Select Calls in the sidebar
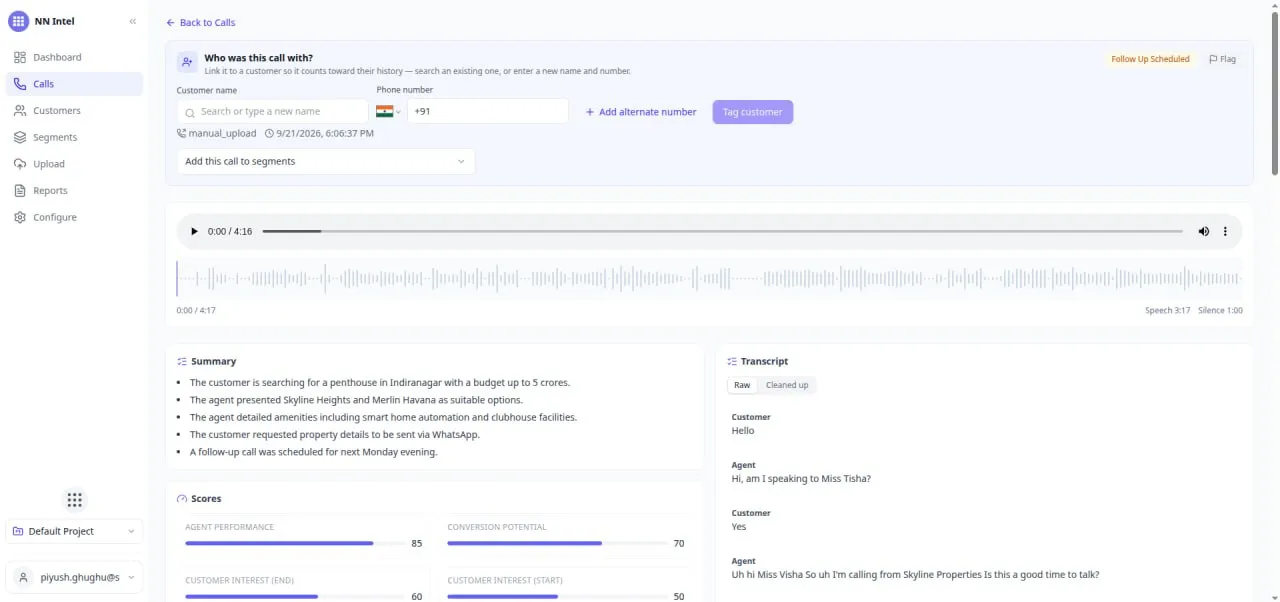 [74, 84]
